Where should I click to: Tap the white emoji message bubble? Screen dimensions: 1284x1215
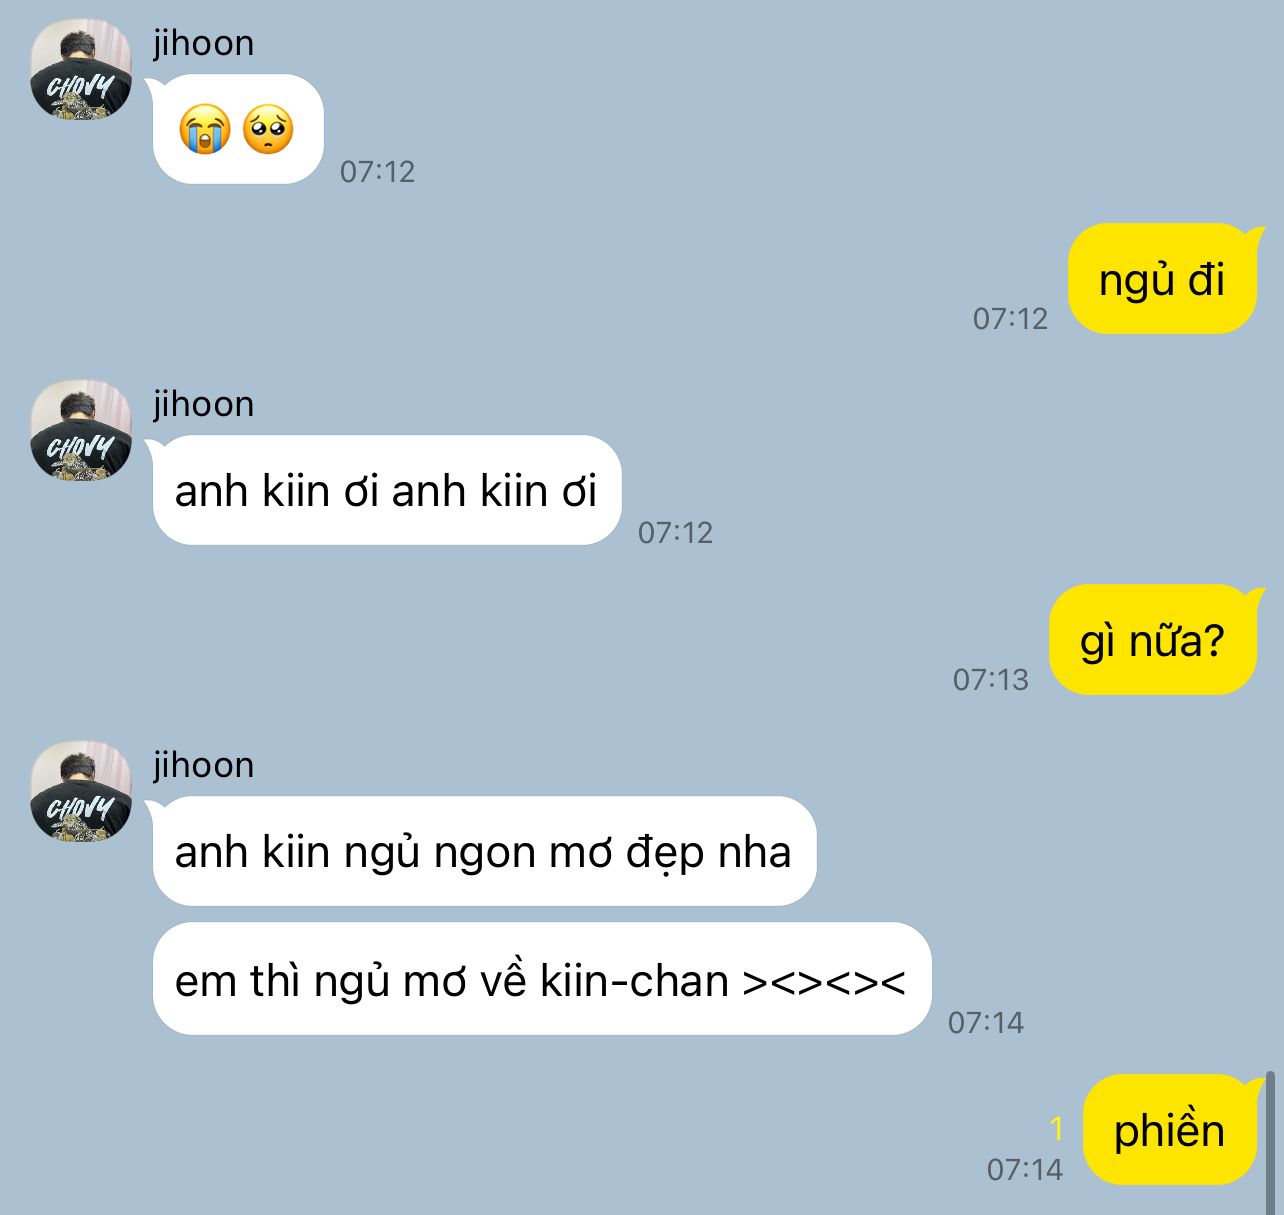tap(238, 129)
